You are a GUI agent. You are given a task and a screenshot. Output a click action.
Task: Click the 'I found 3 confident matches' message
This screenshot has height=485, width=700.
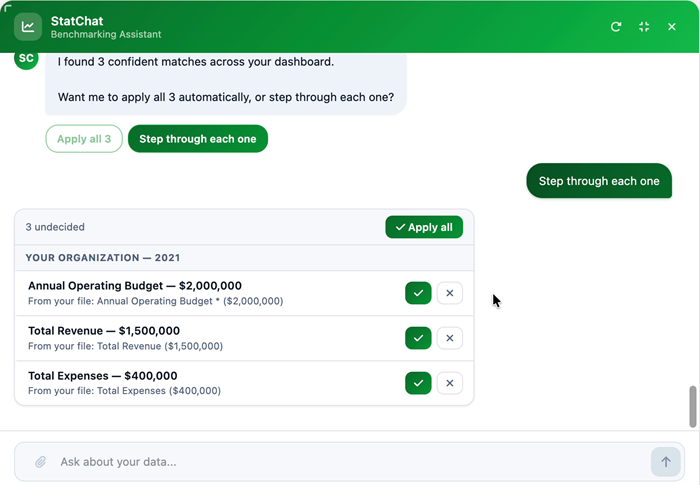[x=196, y=62]
